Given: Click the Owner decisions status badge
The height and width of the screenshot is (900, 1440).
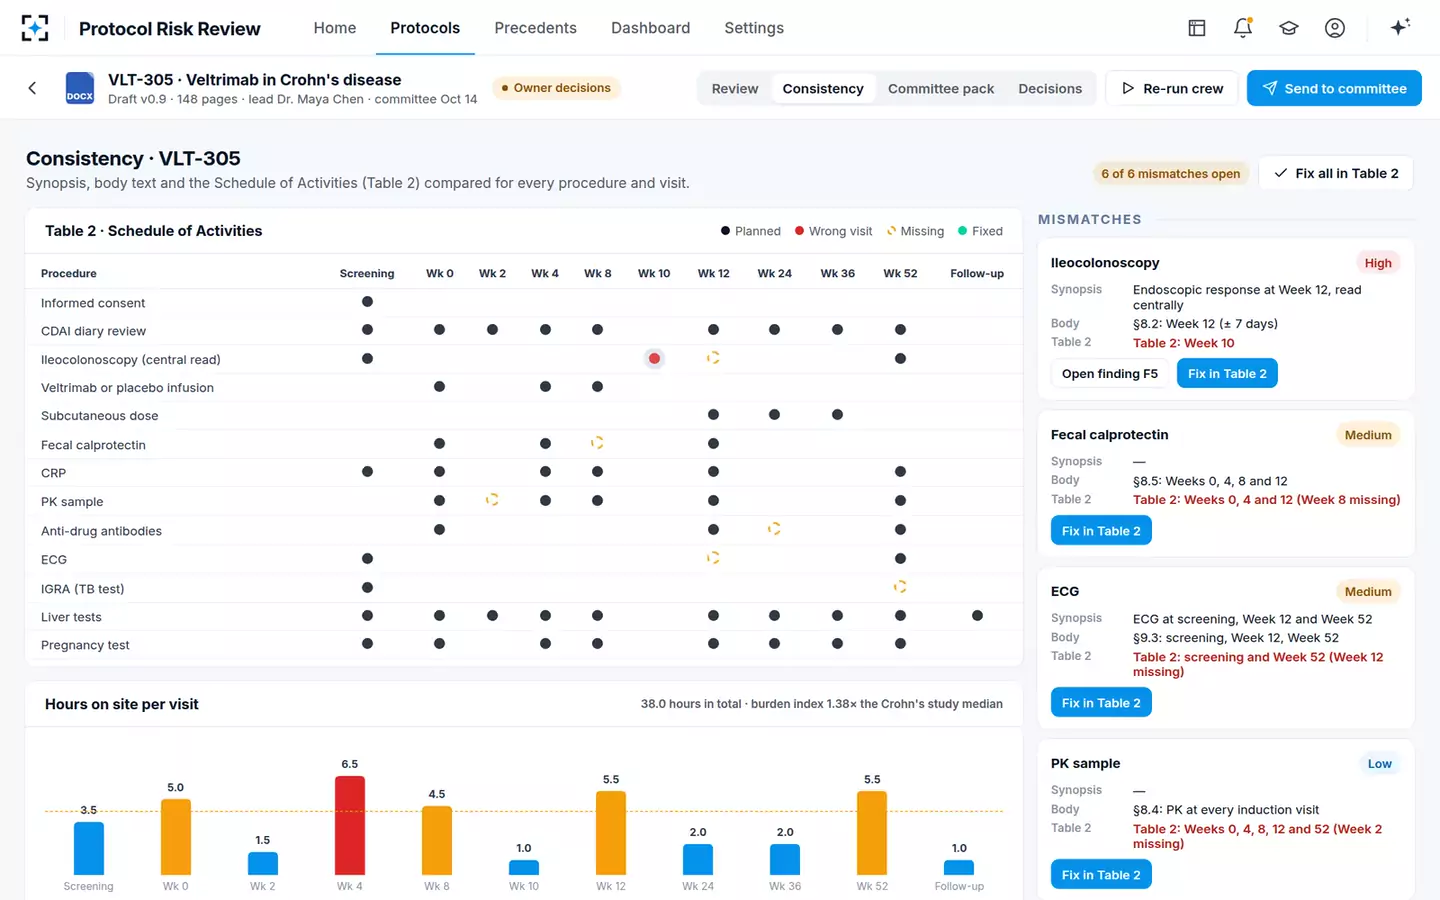Looking at the screenshot, I should click(x=556, y=88).
